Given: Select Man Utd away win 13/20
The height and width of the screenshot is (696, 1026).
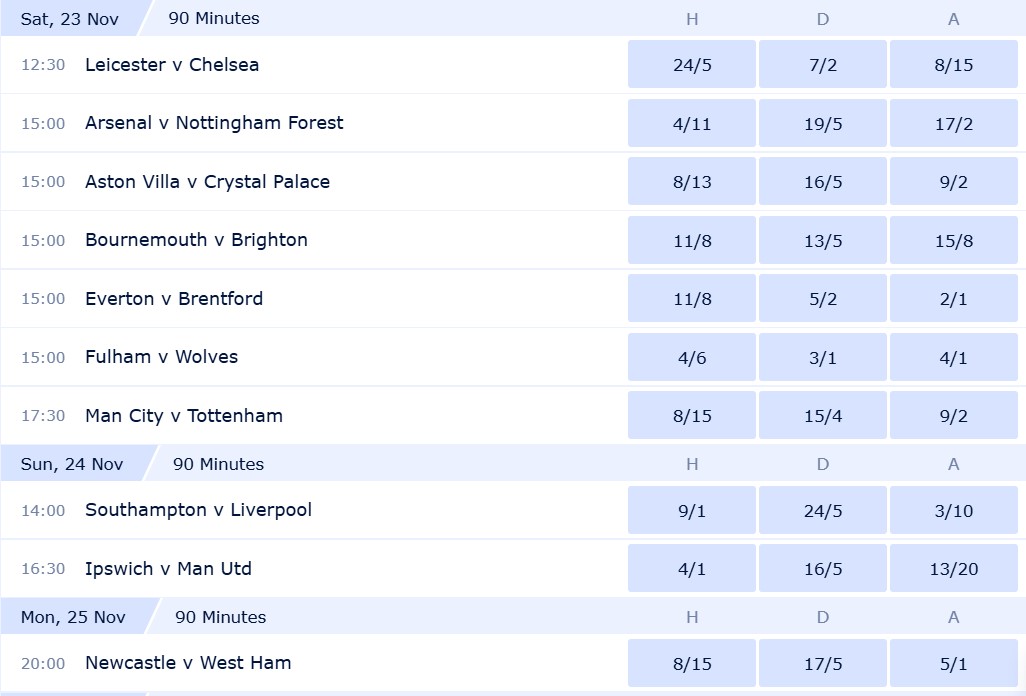Looking at the screenshot, I should click(953, 568).
